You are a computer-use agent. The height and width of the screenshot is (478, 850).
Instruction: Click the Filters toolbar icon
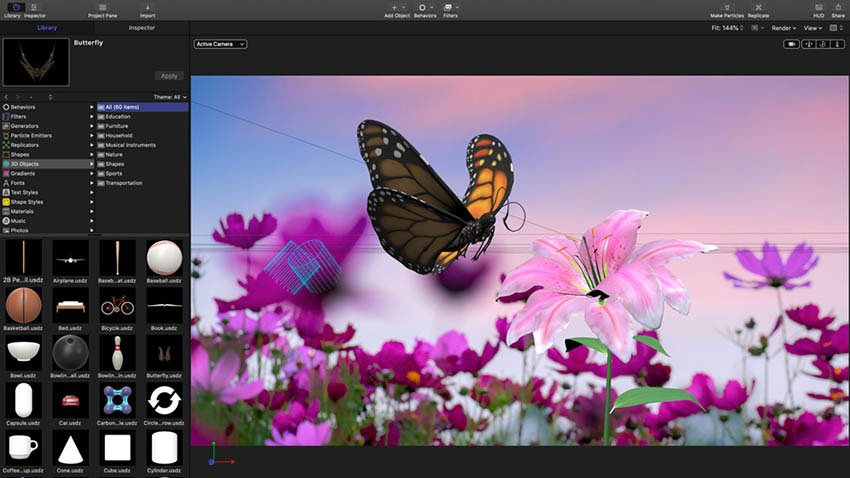point(451,7)
